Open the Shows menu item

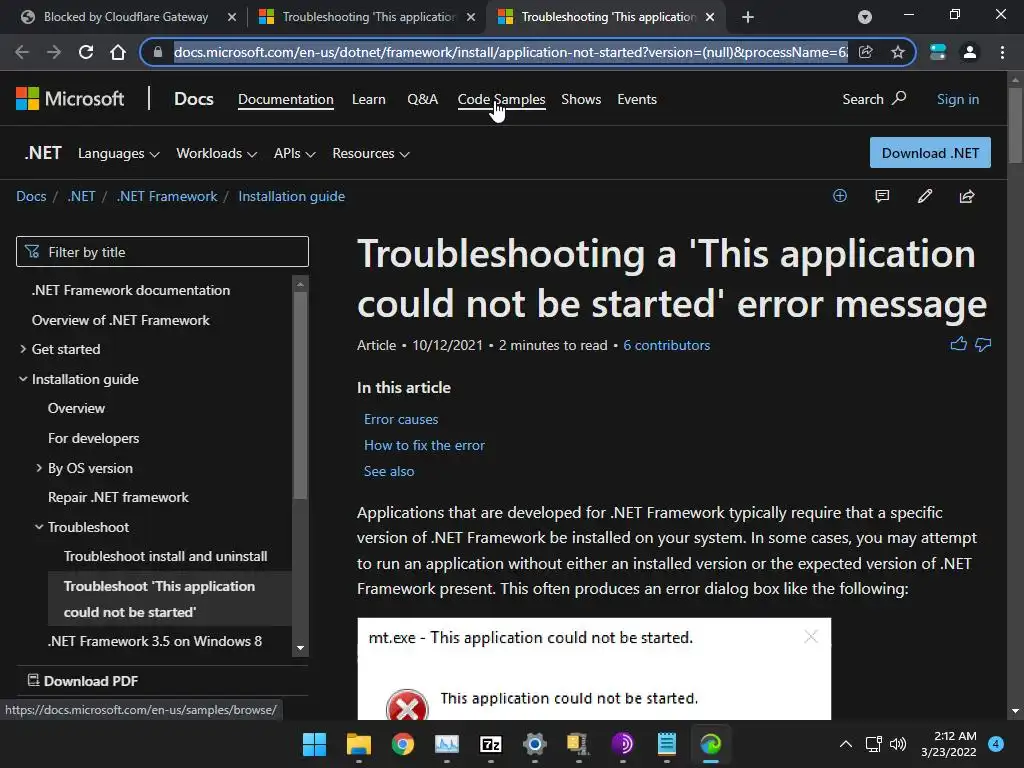tap(581, 99)
